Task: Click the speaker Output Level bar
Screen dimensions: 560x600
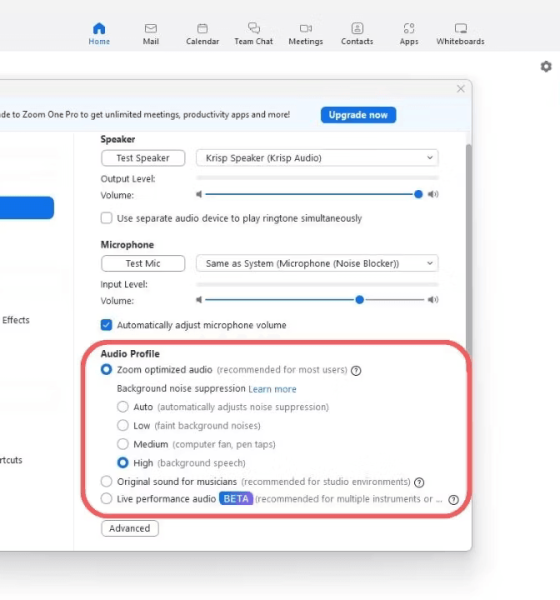Action: click(x=317, y=178)
